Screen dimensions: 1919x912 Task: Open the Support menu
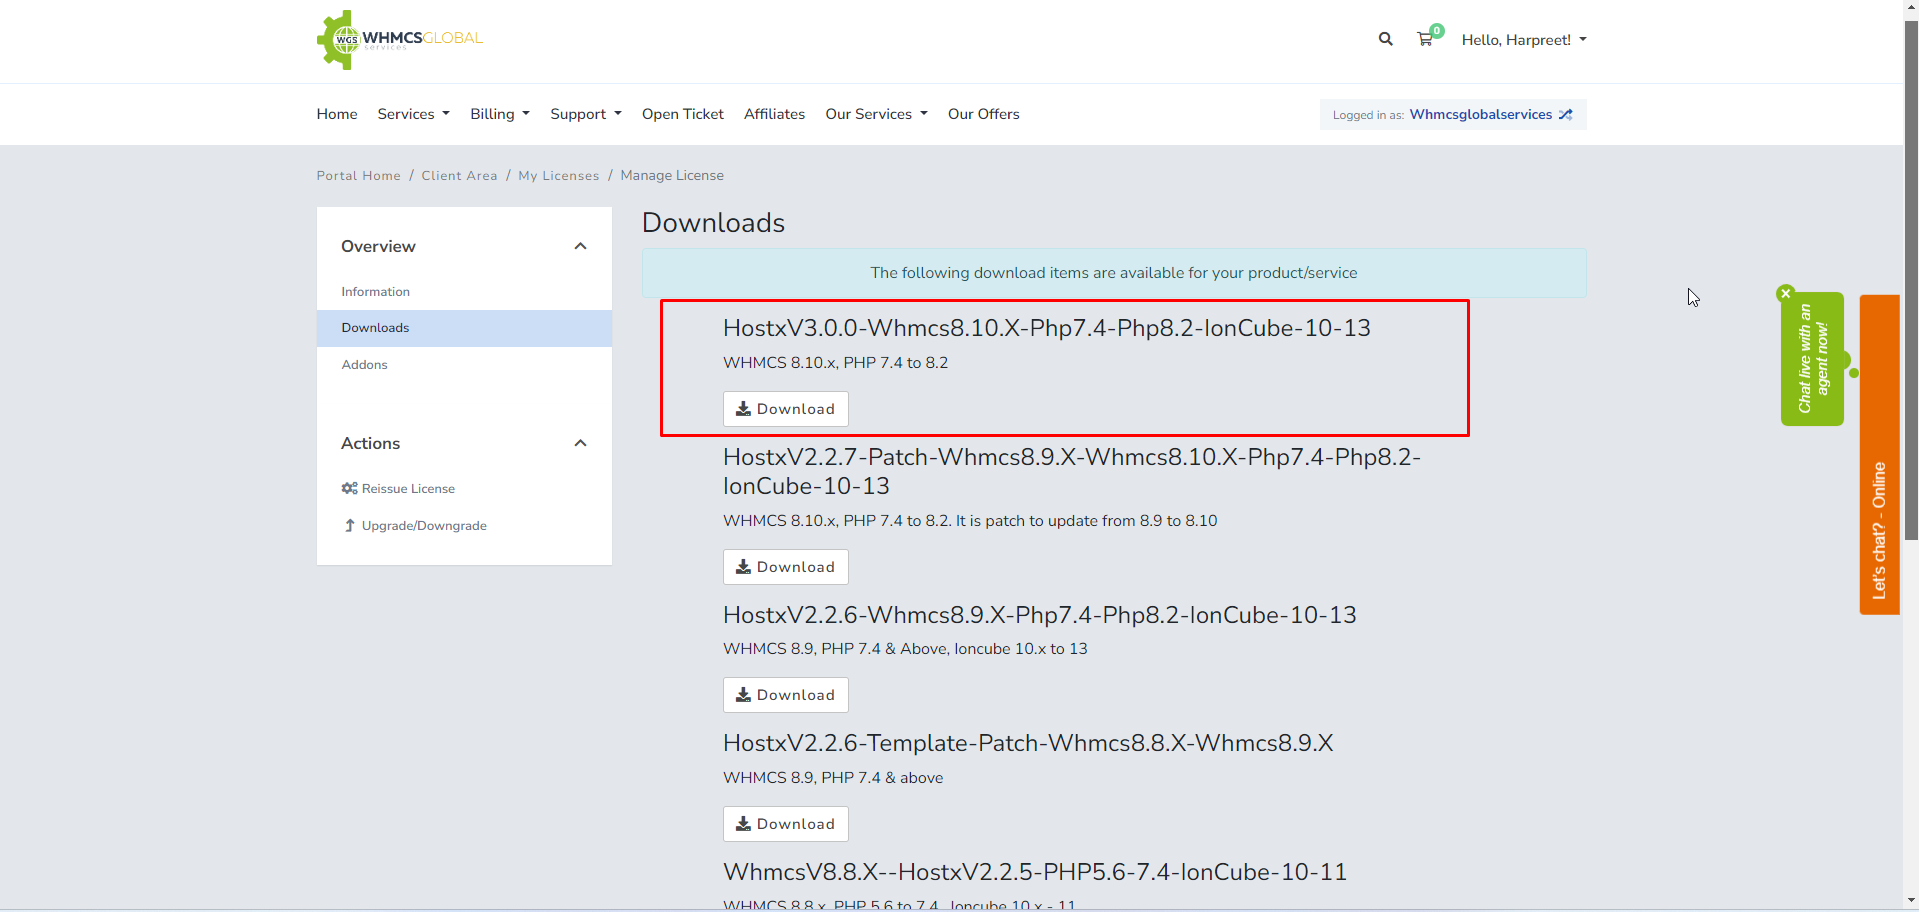[585, 114]
